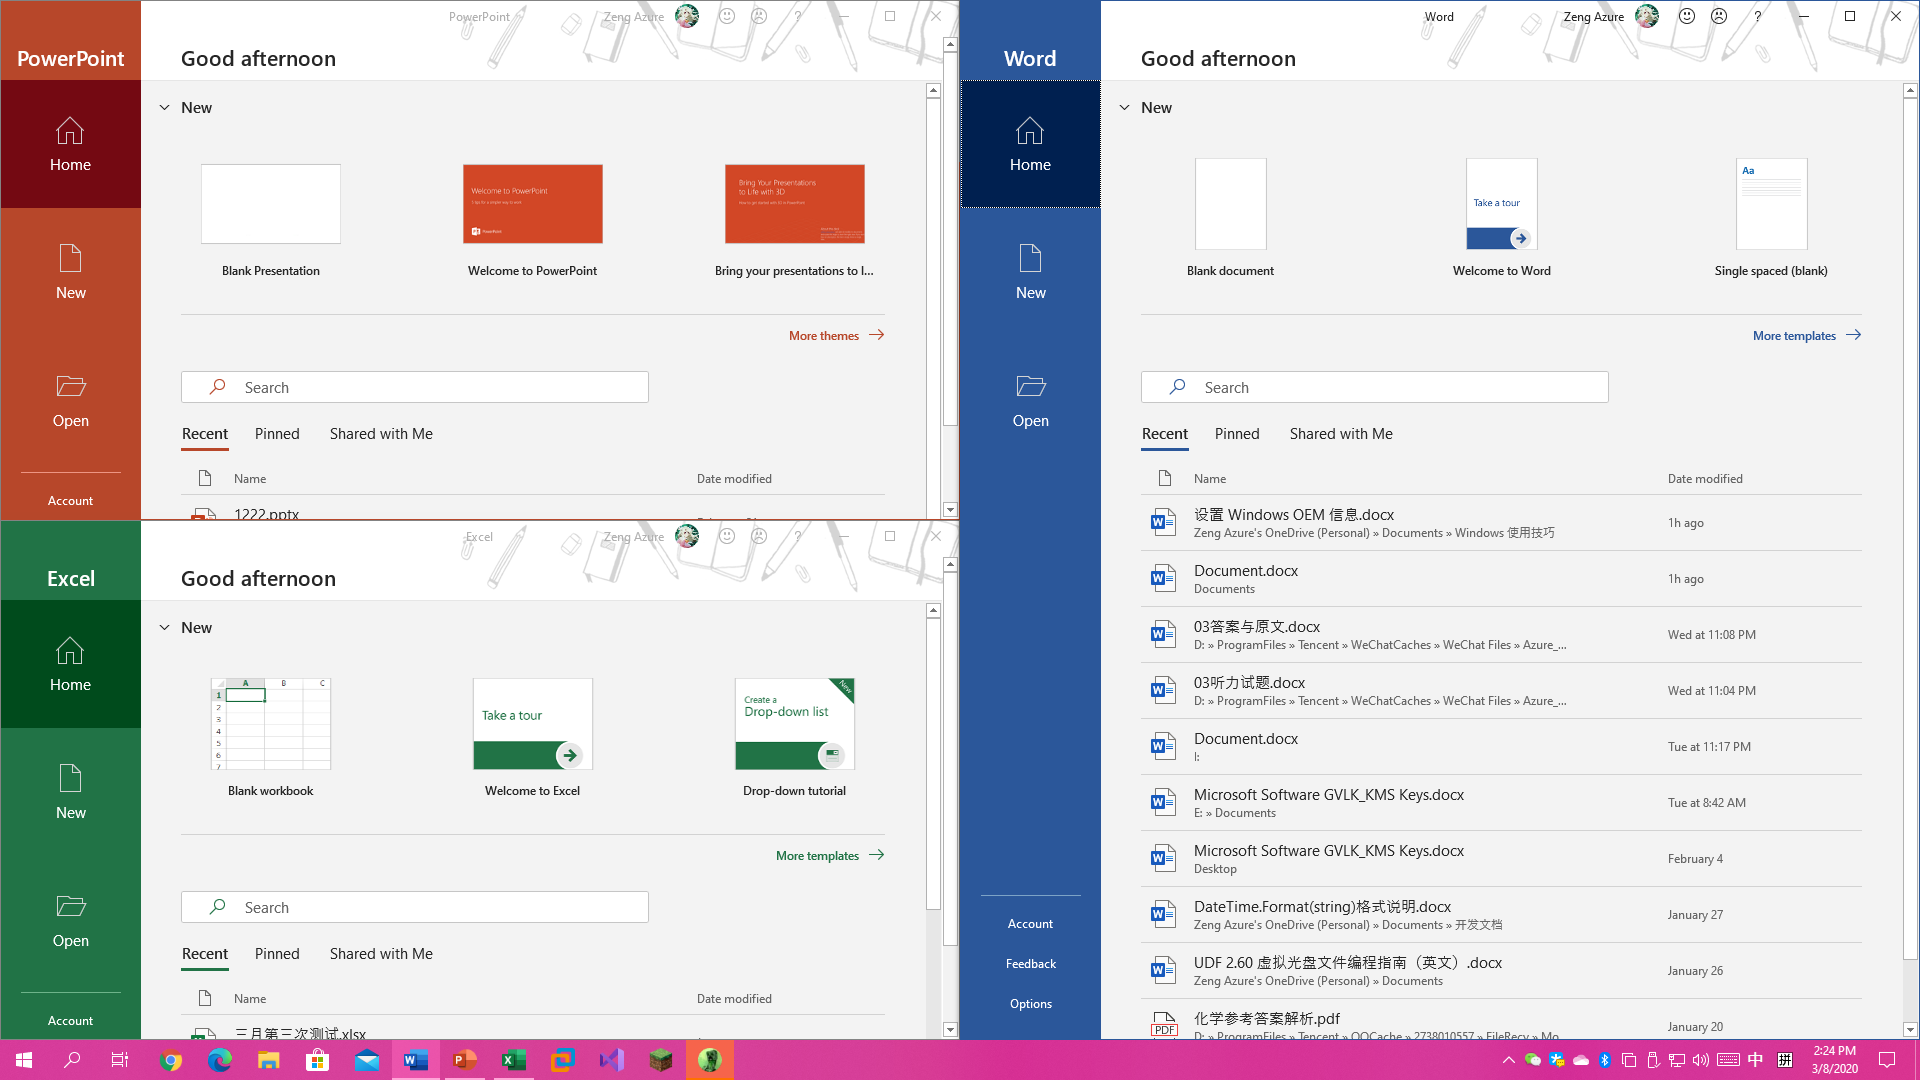Open Microsoft Edge from the taskbar

point(219,1060)
